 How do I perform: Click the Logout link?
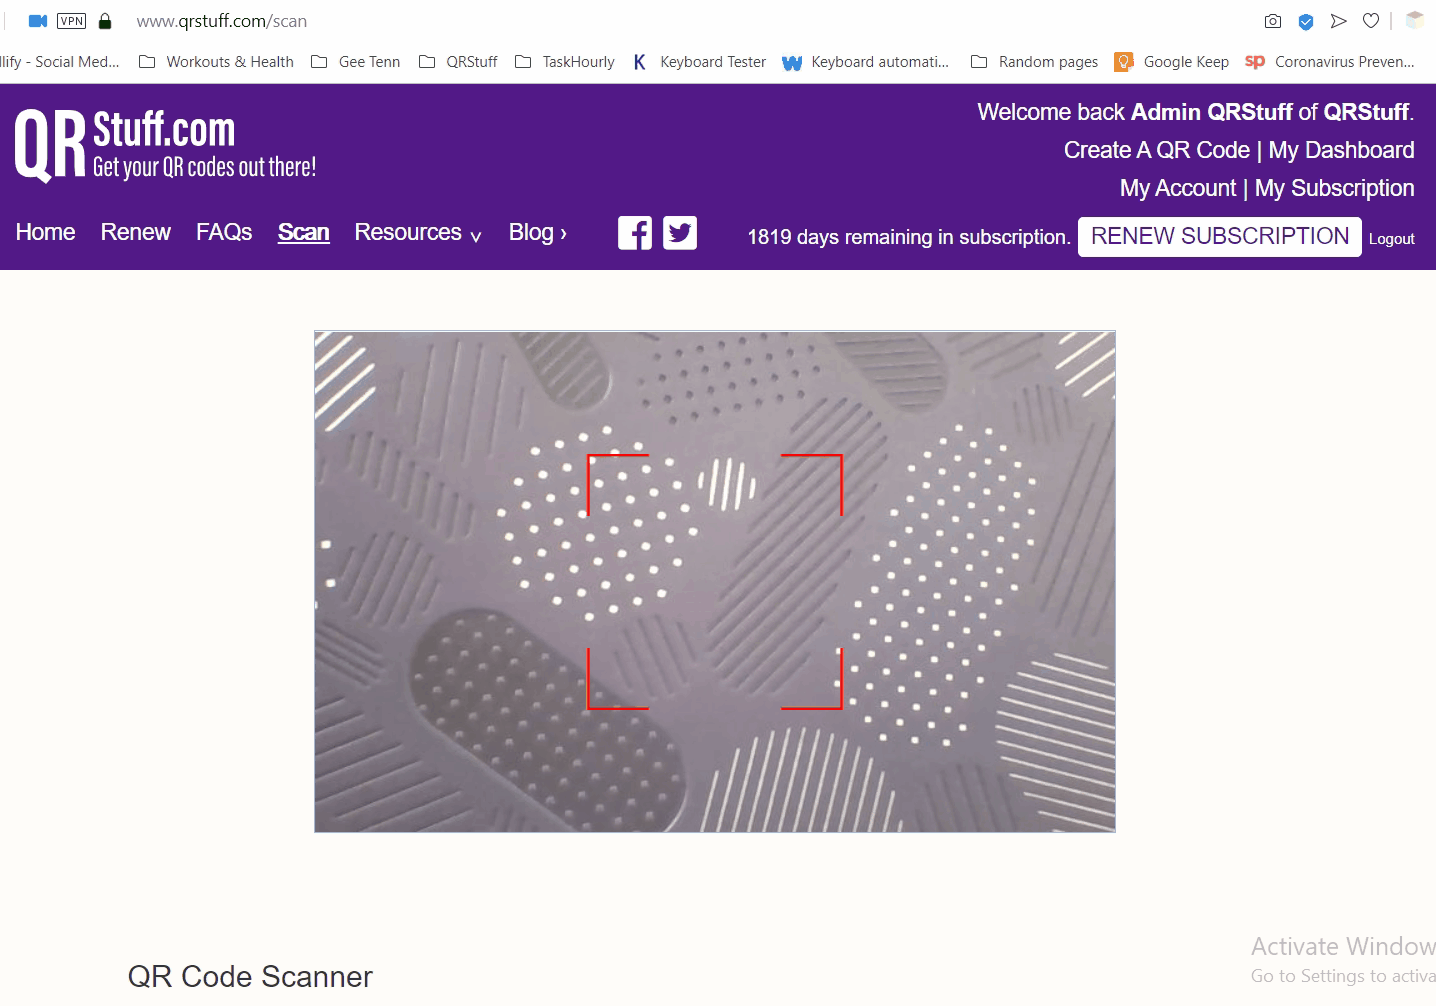[1392, 239]
